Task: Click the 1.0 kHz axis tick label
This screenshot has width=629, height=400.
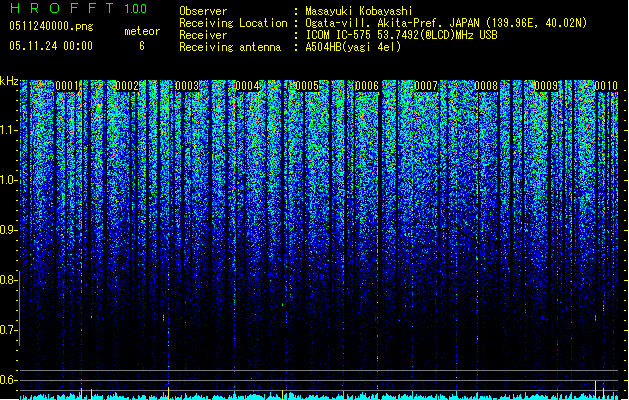Action: pyautogui.click(x=8, y=180)
